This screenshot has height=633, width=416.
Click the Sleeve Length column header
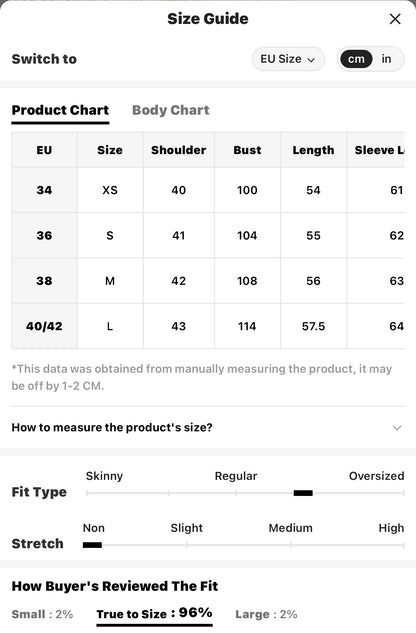point(379,150)
